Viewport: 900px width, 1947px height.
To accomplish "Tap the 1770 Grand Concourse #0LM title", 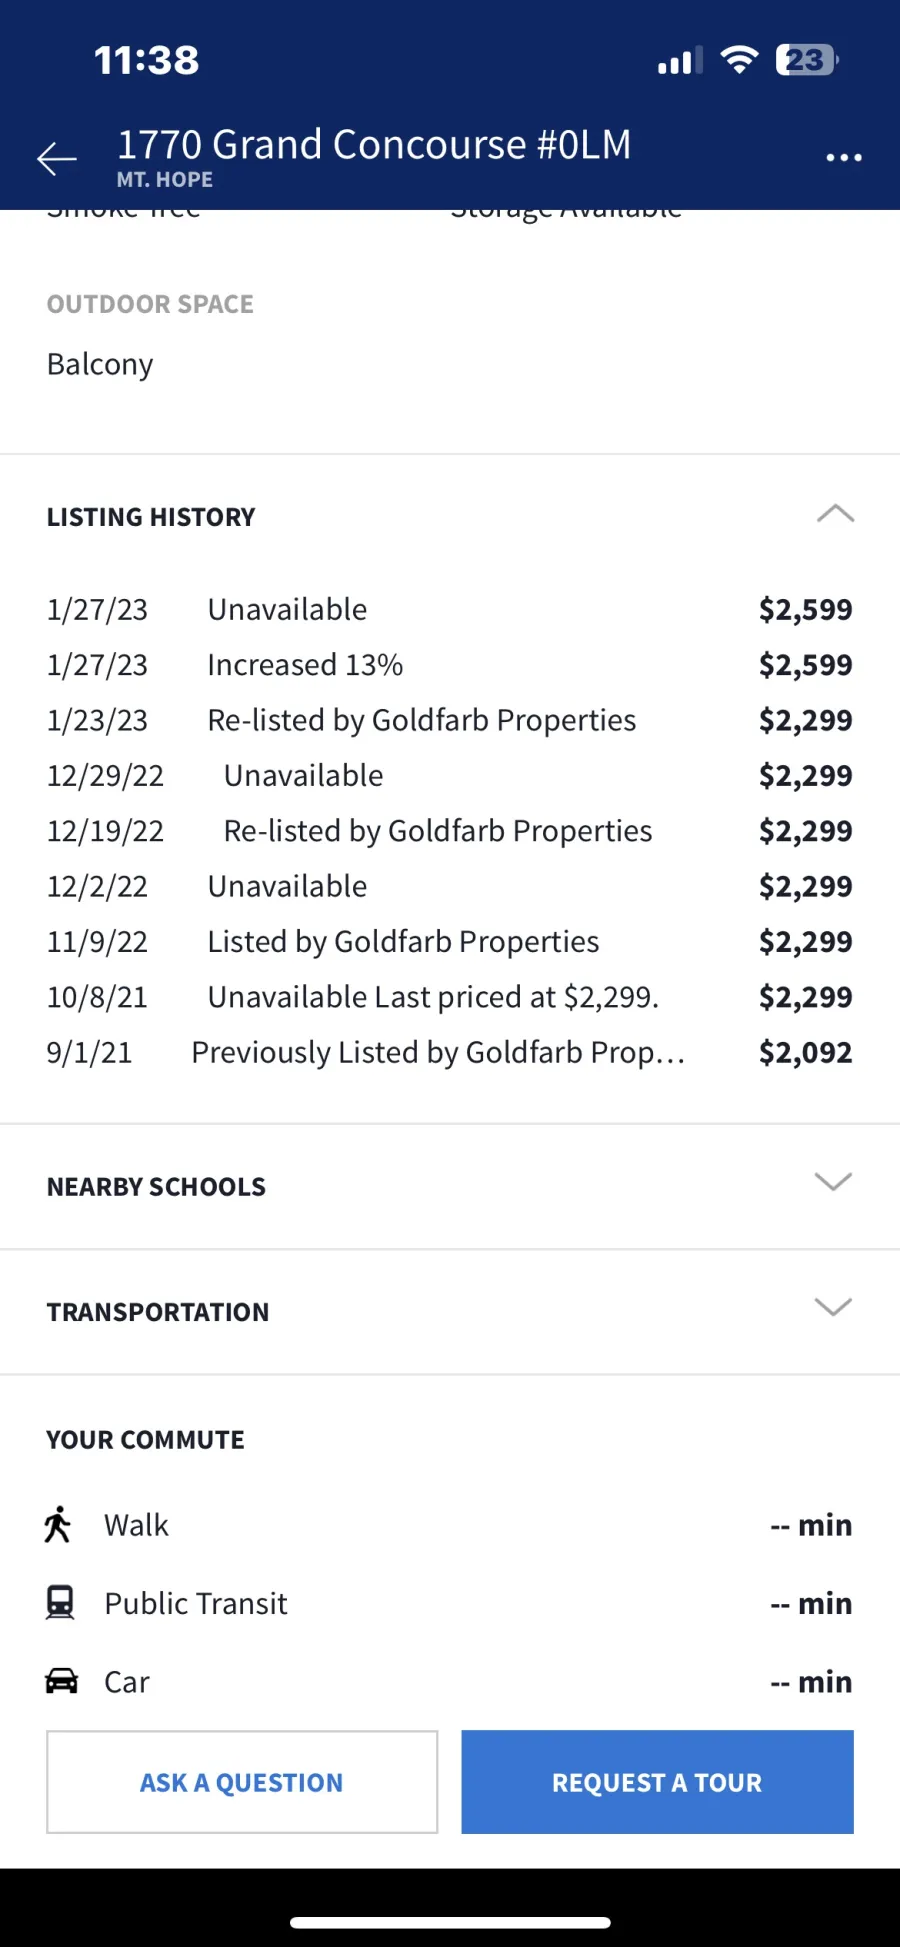I will (374, 146).
